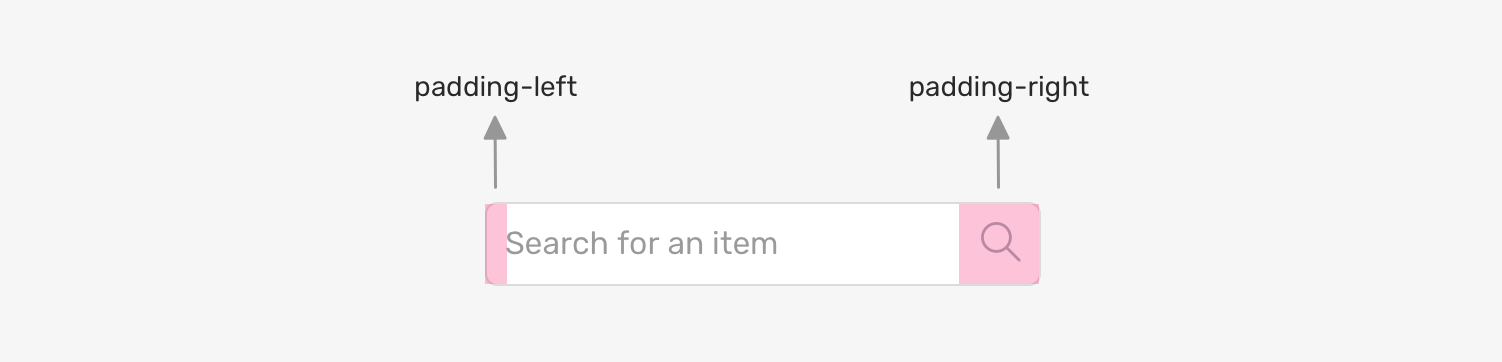Click the pink left padding strip

pos(497,244)
